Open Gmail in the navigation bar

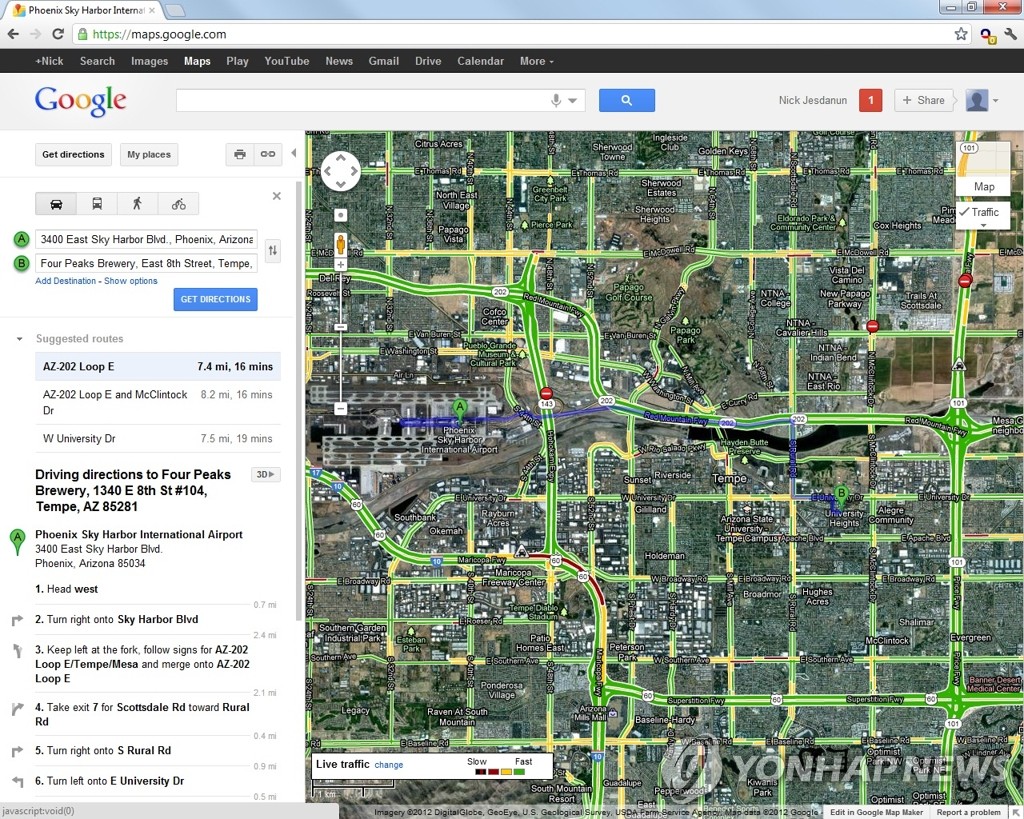tap(383, 61)
